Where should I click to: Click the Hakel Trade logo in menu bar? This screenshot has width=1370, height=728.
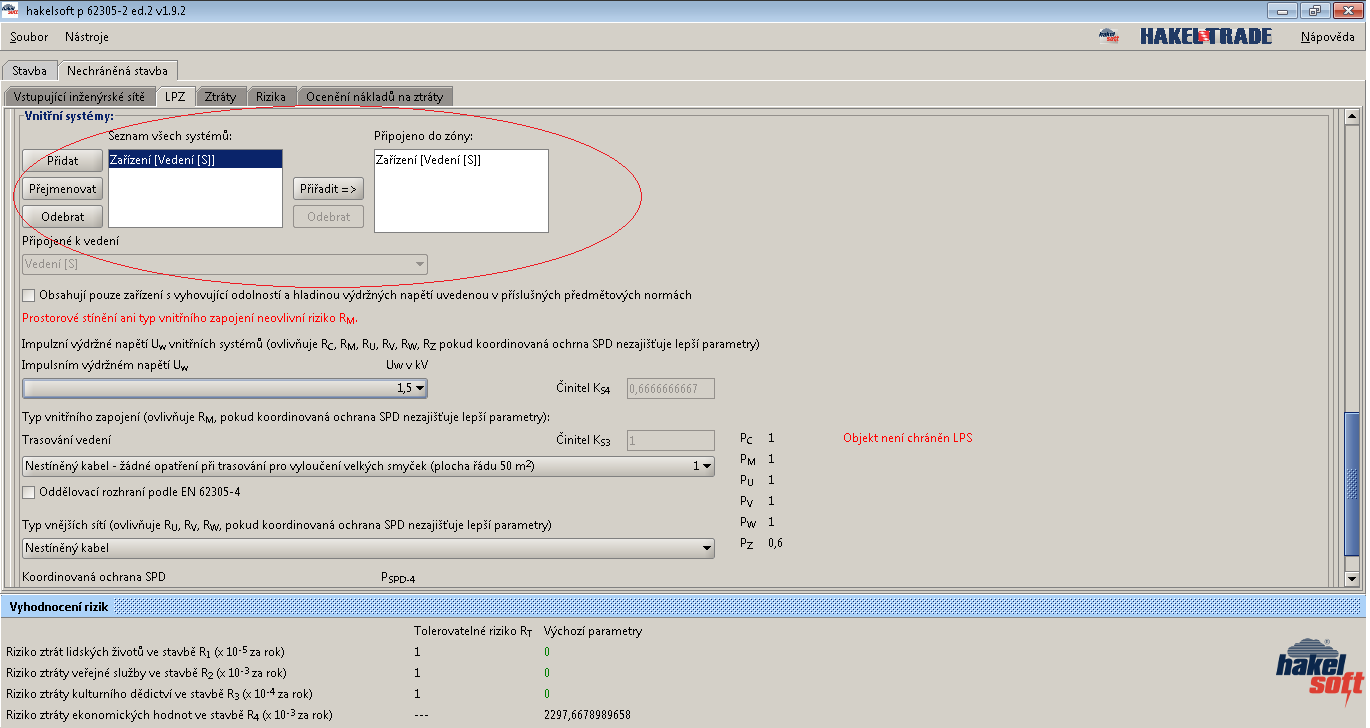tap(1206, 37)
